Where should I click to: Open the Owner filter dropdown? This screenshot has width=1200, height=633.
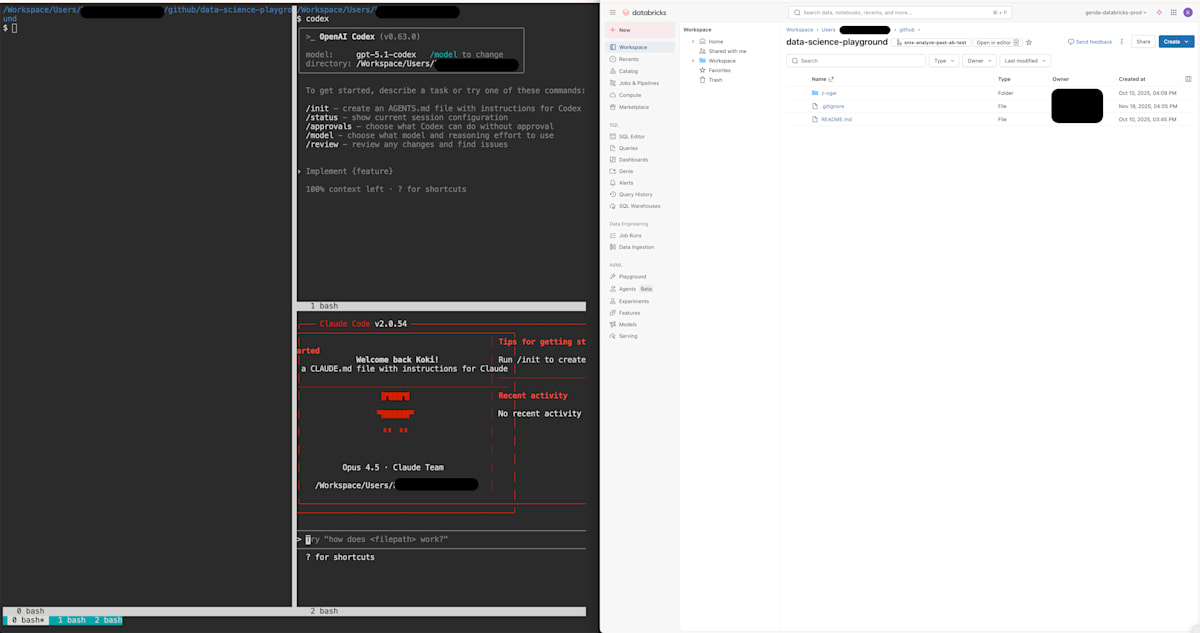click(978, 61)
